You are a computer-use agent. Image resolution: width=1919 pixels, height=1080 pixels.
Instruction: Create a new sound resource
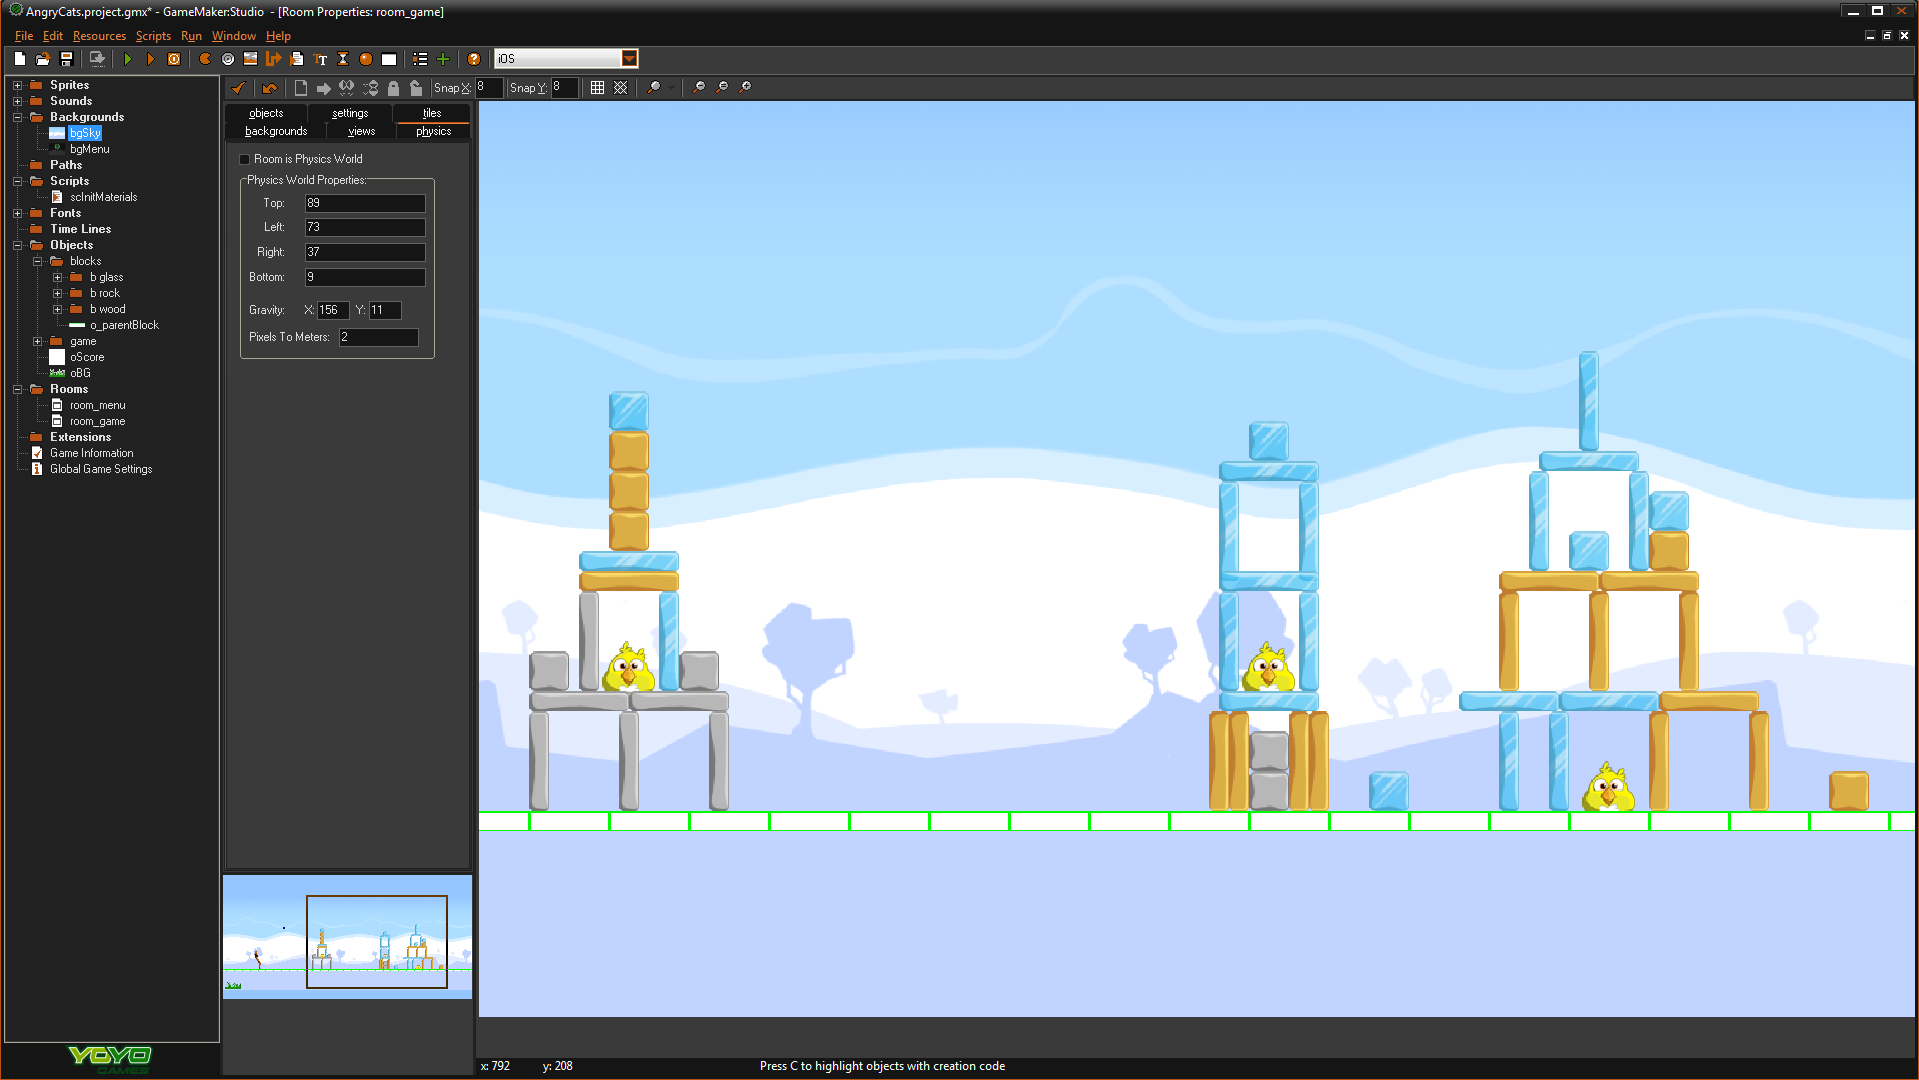[228, 59]
